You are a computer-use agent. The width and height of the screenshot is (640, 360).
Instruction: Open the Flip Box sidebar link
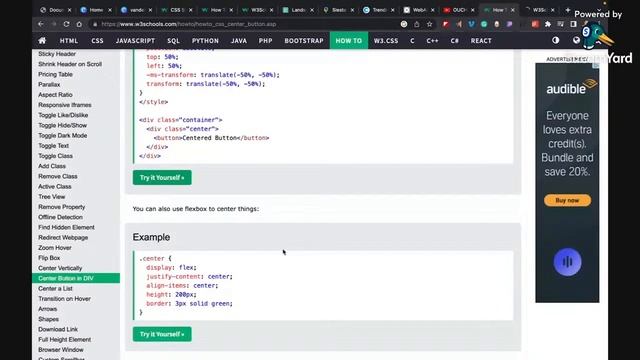click(x=49, y=258)
